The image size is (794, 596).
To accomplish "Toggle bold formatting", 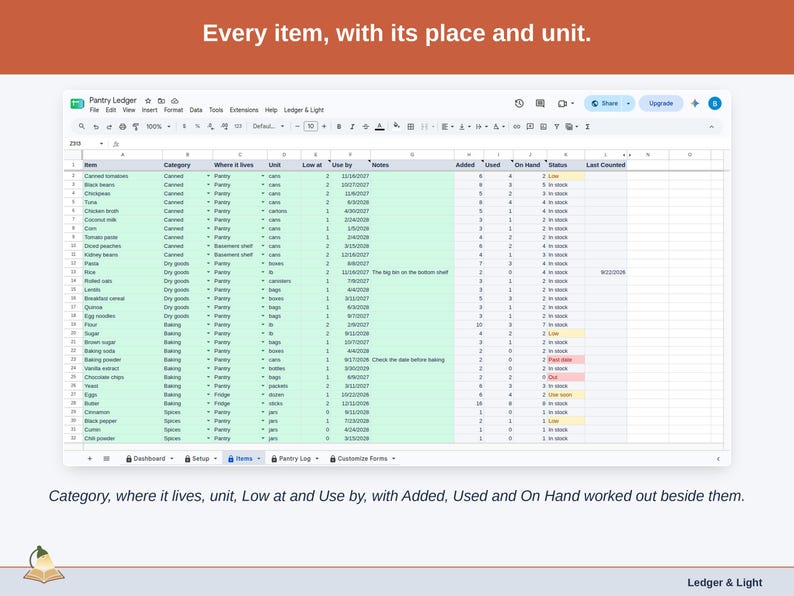I will 339,127.
